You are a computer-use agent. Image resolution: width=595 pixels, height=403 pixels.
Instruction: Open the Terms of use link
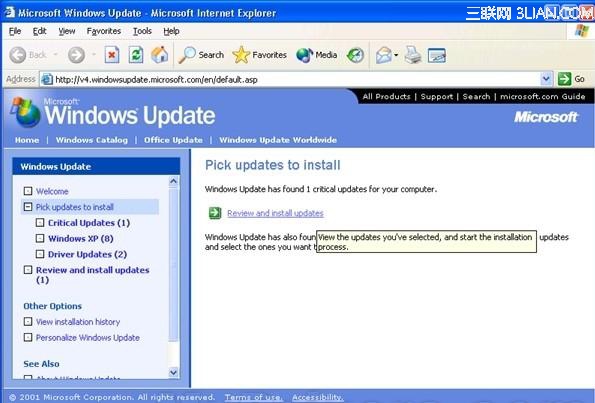click(253, 397)
